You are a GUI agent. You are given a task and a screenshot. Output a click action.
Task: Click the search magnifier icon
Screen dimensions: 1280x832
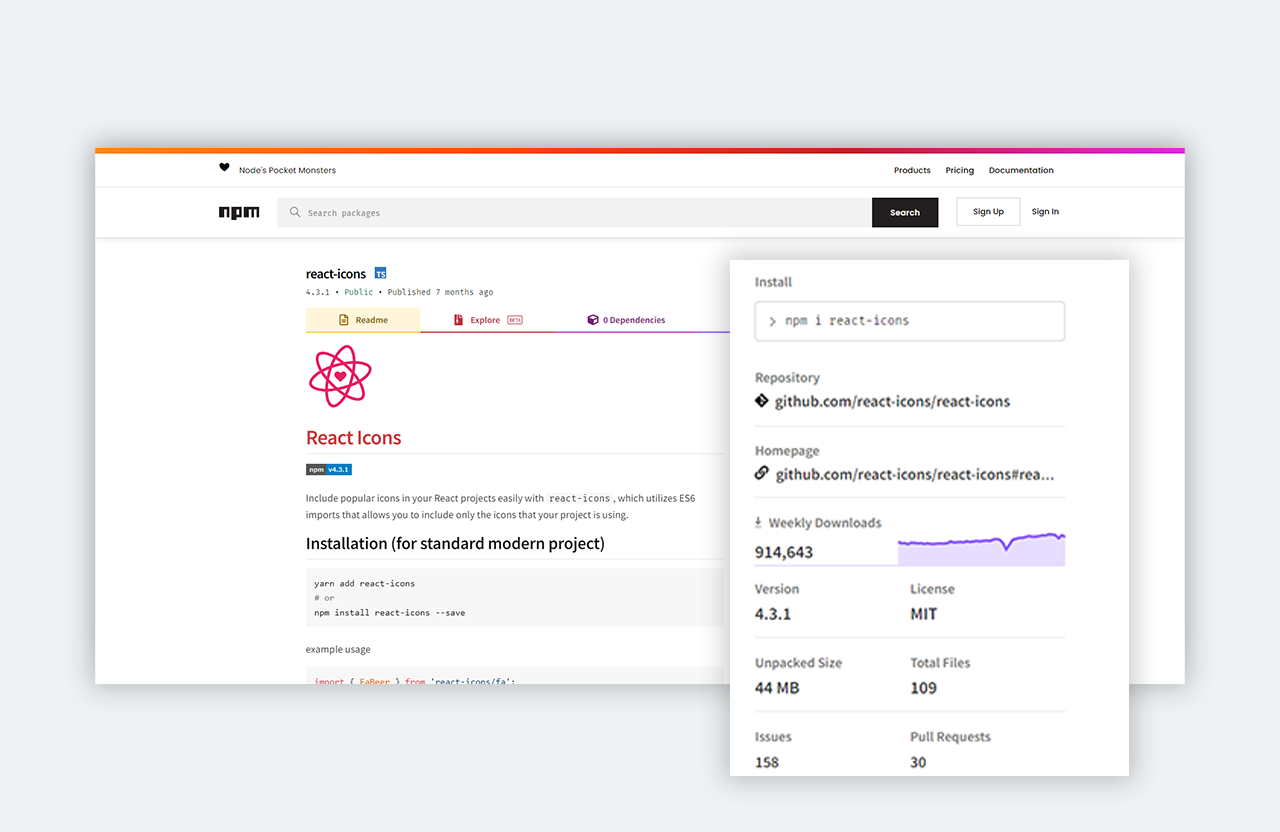[x=295, y=212]
